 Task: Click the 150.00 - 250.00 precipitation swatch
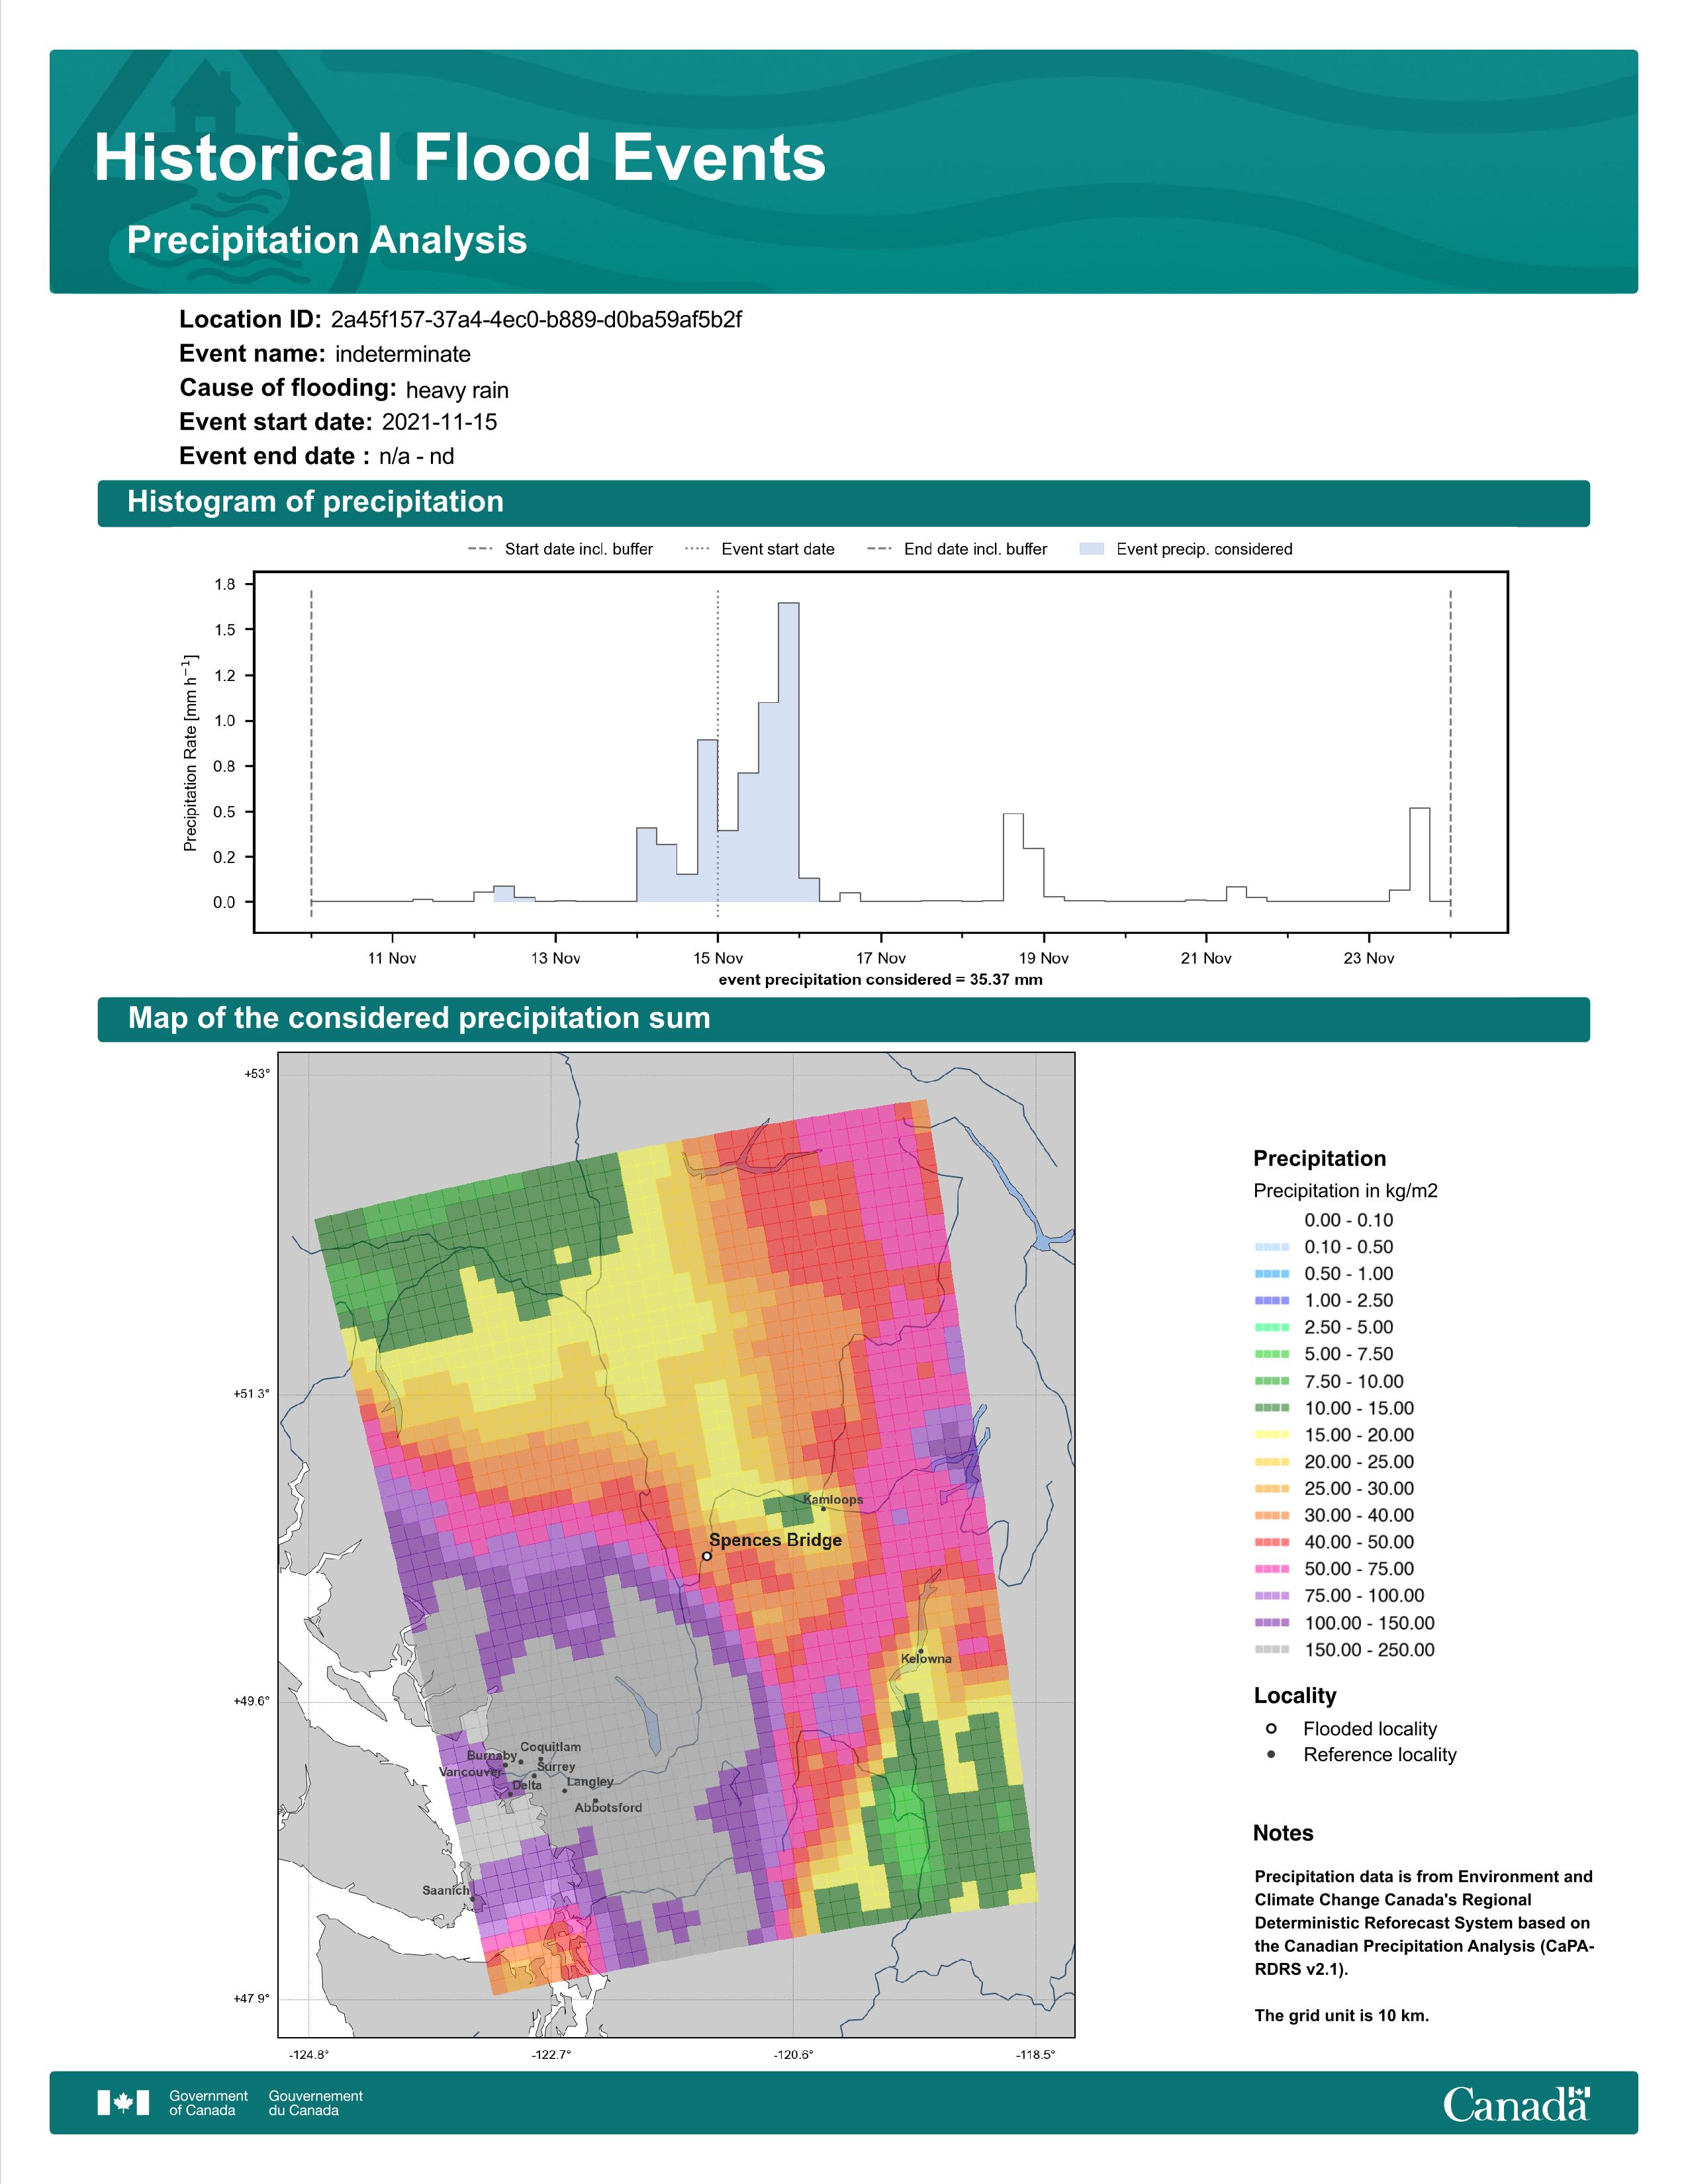[x=1272, y=1650]
